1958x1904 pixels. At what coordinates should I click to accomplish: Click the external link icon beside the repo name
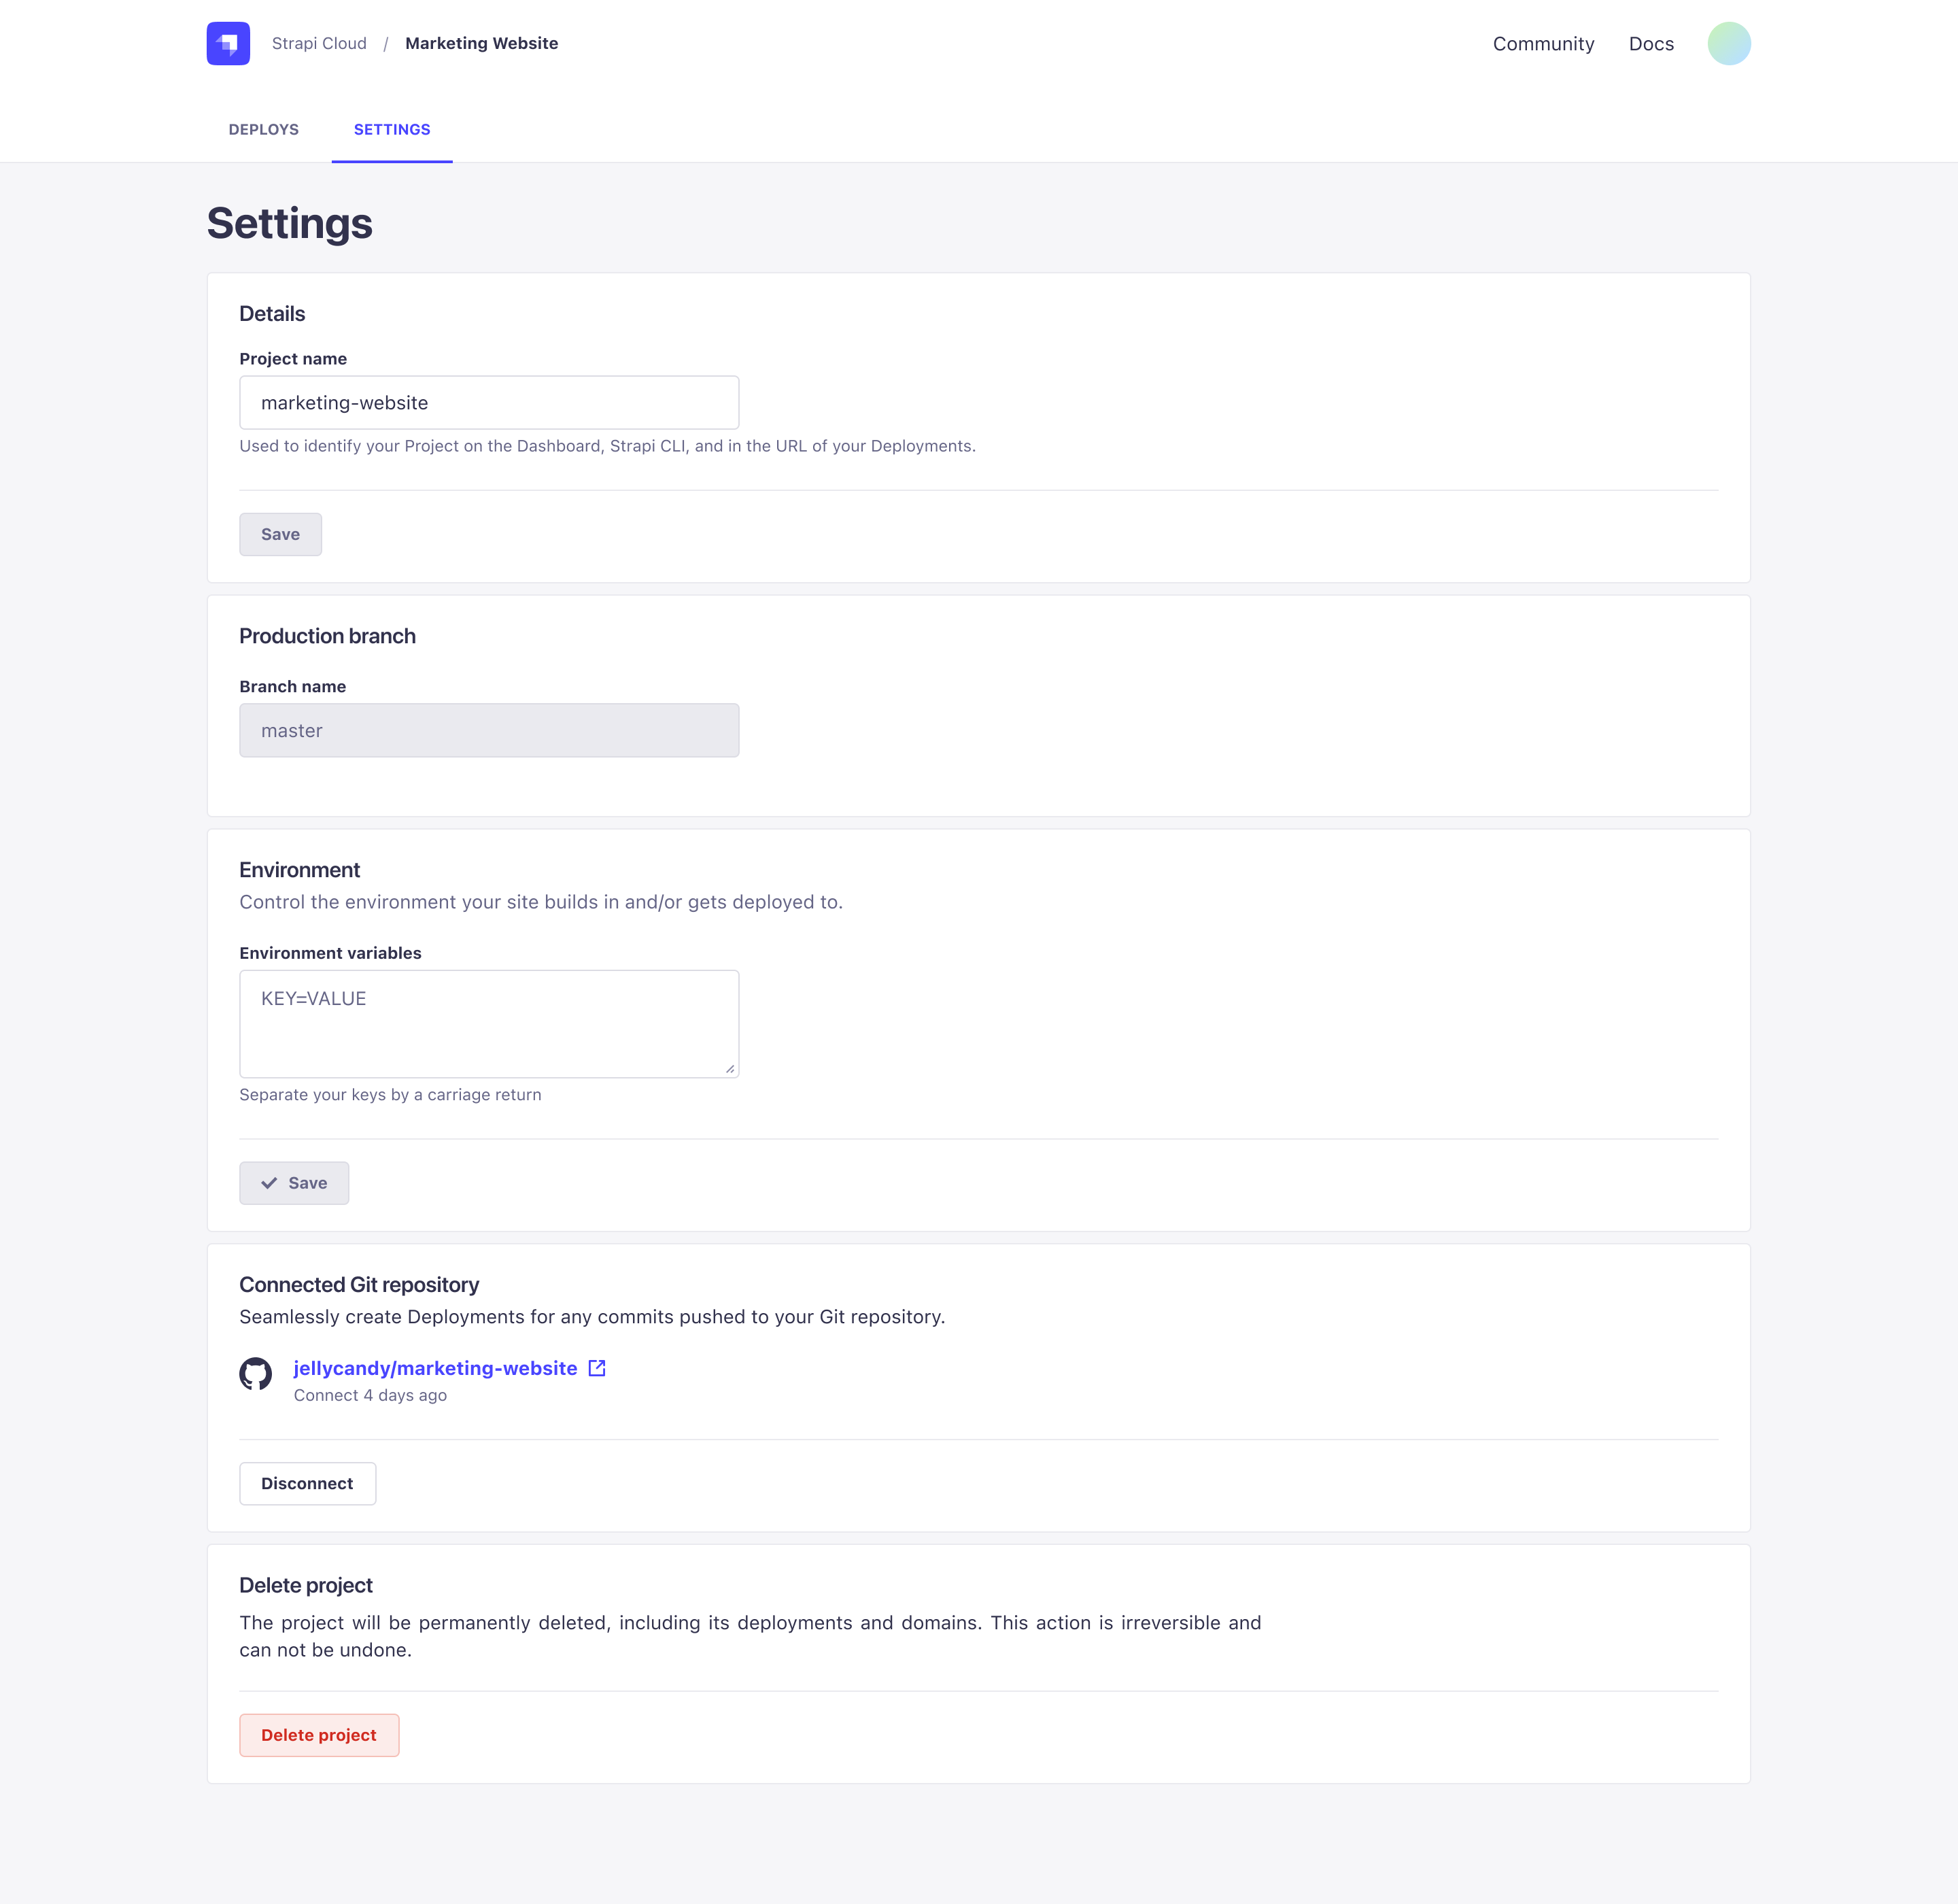(597, 1368)
